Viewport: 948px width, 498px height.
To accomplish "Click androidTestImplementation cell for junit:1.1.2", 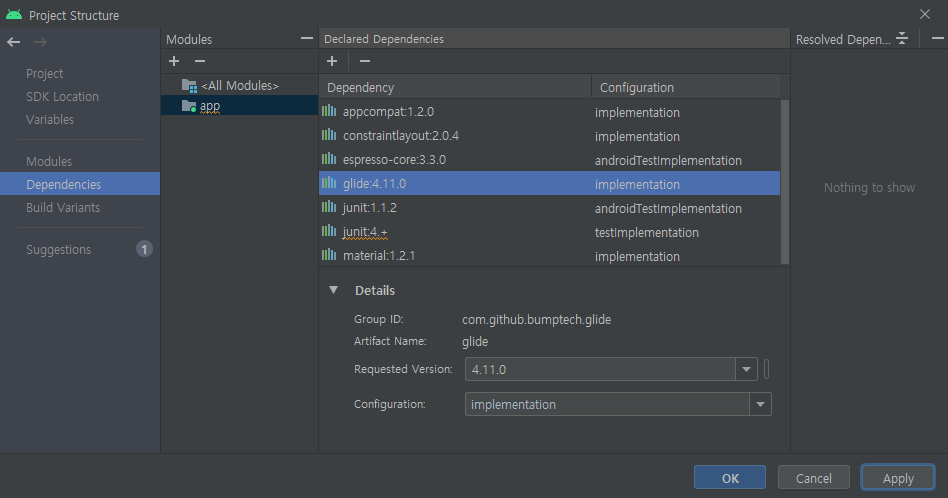I will click(668, 209).
